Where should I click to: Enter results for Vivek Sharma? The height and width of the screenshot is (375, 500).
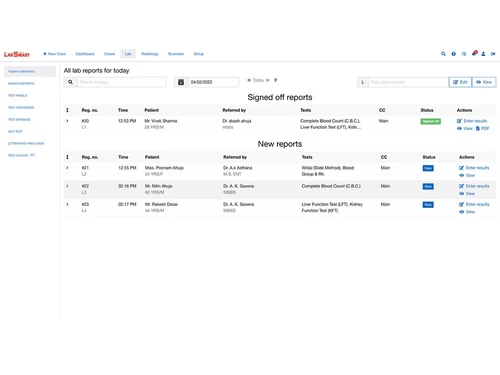tap(472, 121)
